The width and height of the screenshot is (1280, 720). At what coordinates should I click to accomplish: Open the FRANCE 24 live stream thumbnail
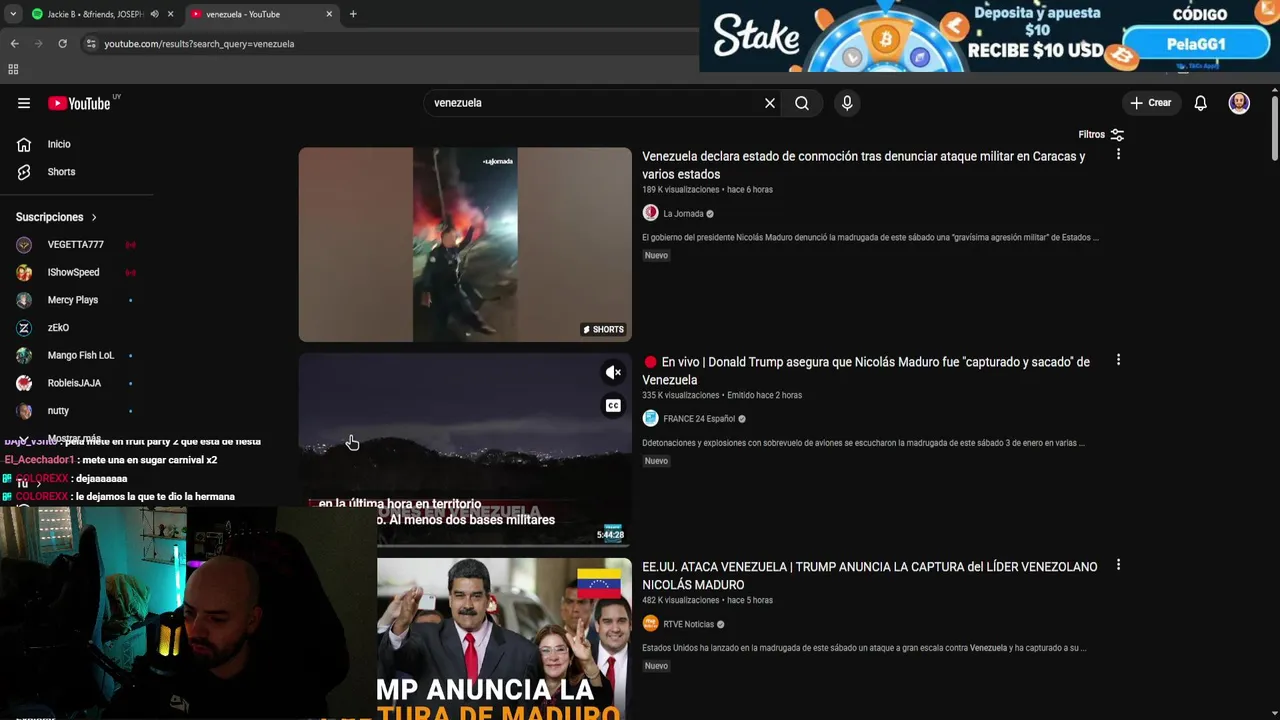(x=465, y=450)
